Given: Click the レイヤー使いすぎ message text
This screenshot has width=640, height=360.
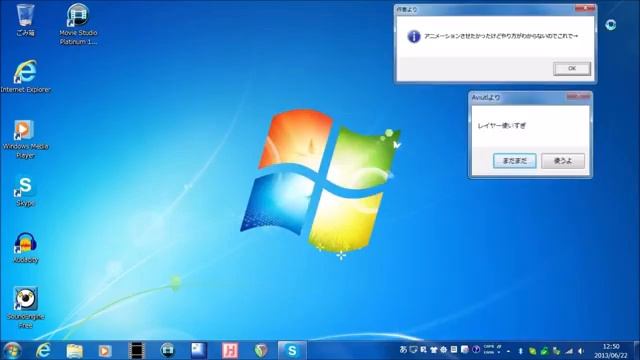Looking at the screenshot, I should [502, 126].
